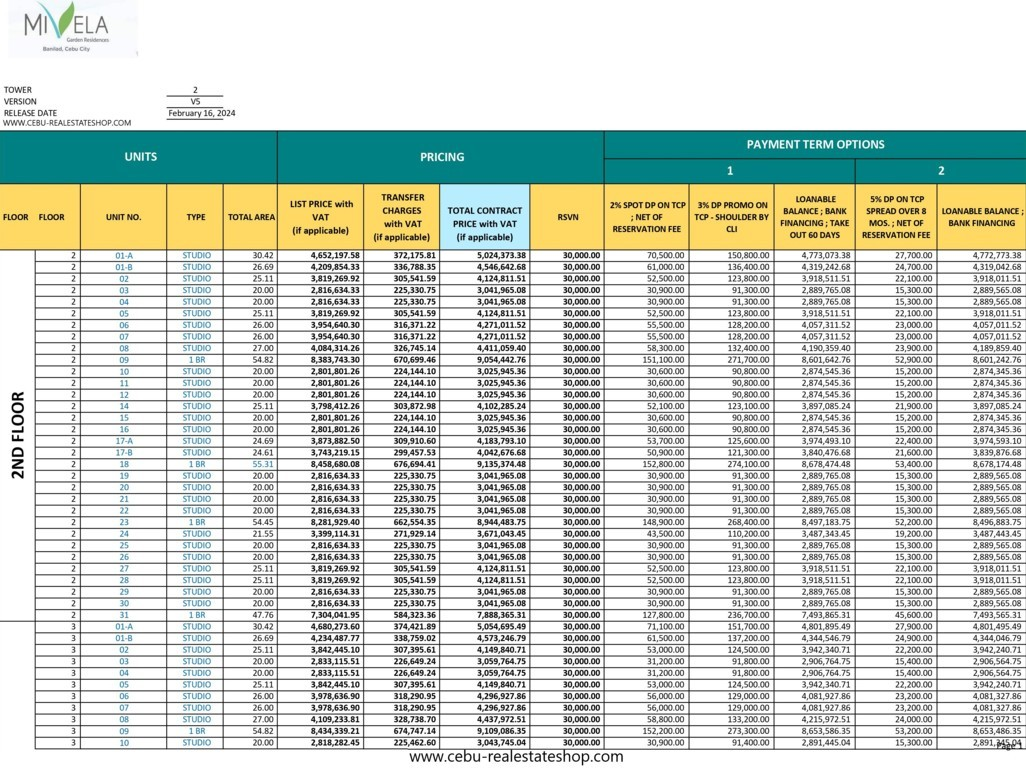Click the TRANSFER CHARGES with VAT header
The image size is (1026, 768).
click(402, 217)
